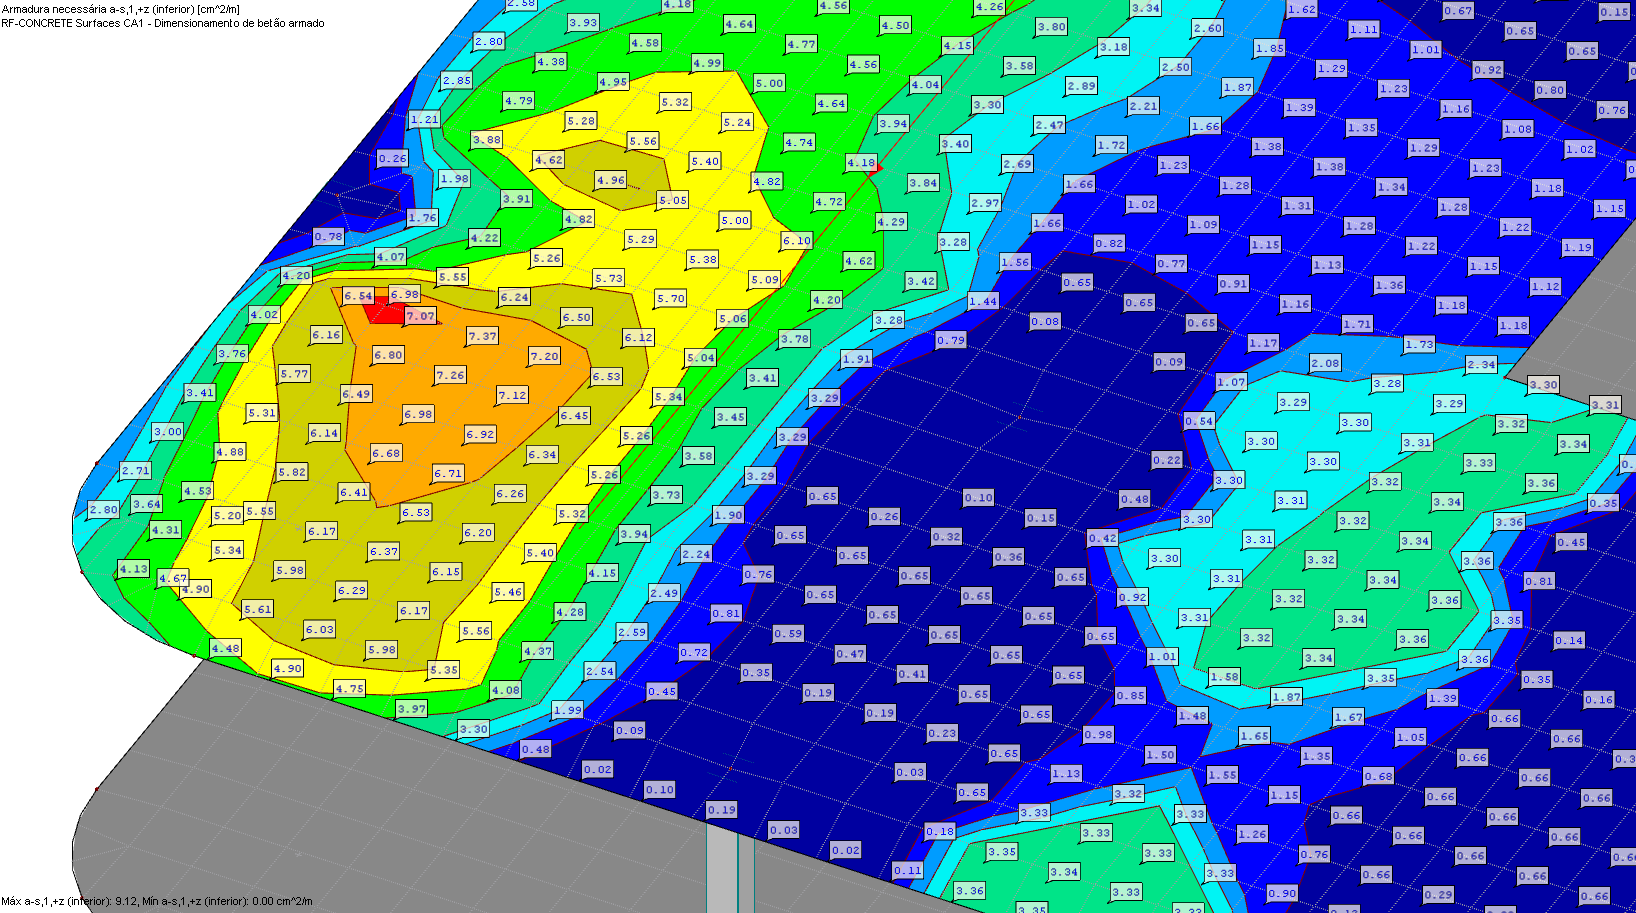
Task: Select the 5.09 value label
Action: [765, 279]
